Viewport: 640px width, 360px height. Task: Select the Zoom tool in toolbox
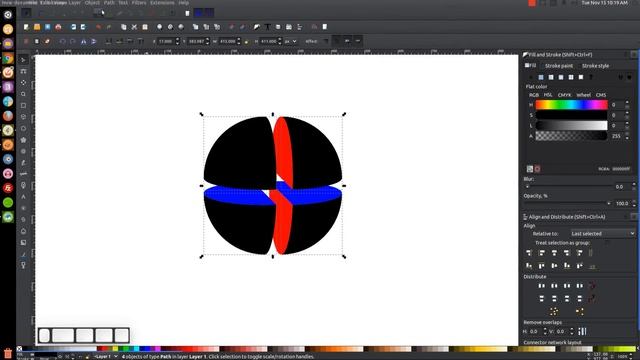[x=23, y=94]
